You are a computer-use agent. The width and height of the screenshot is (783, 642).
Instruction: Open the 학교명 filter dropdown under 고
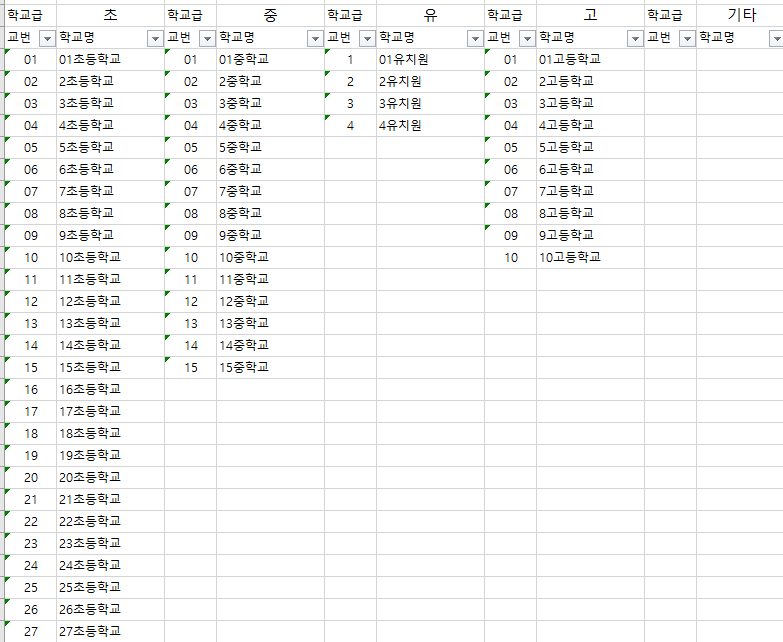pos(635,38)
